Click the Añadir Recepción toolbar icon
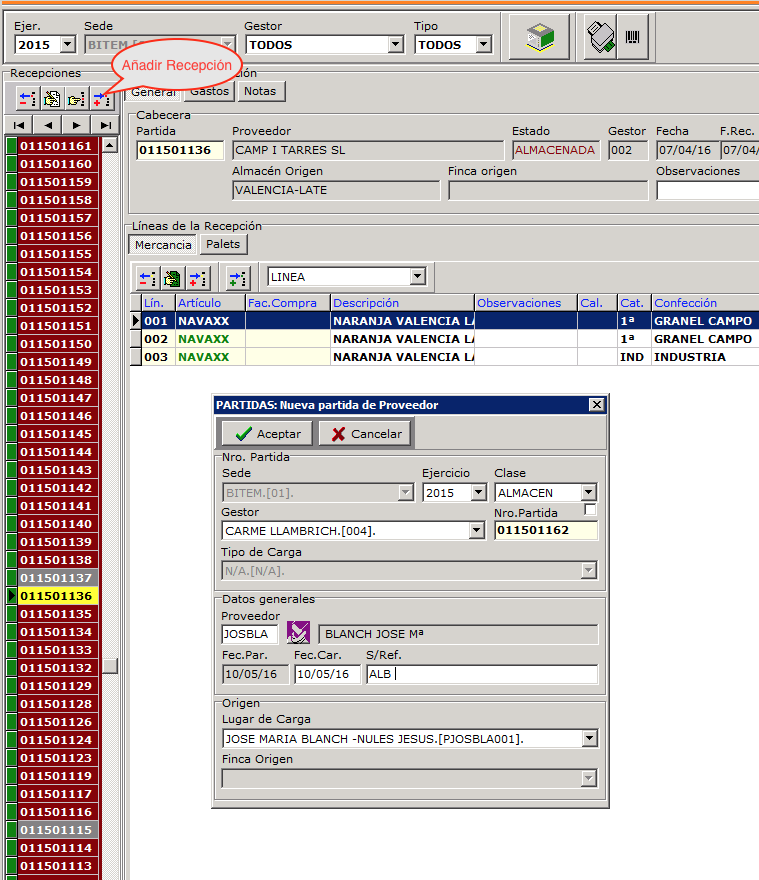 [102, 98]
